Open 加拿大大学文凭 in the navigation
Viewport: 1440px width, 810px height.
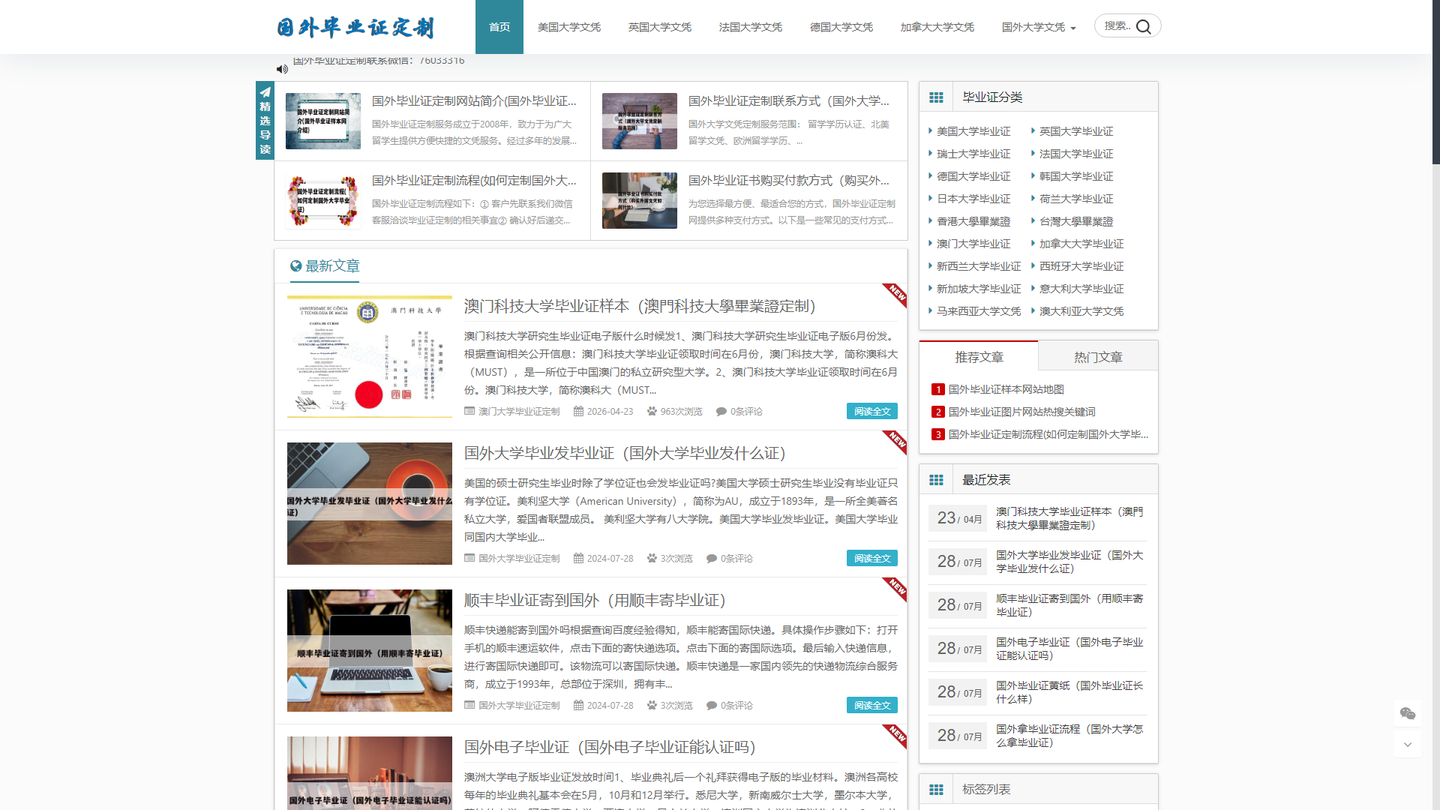coord(937,27)
